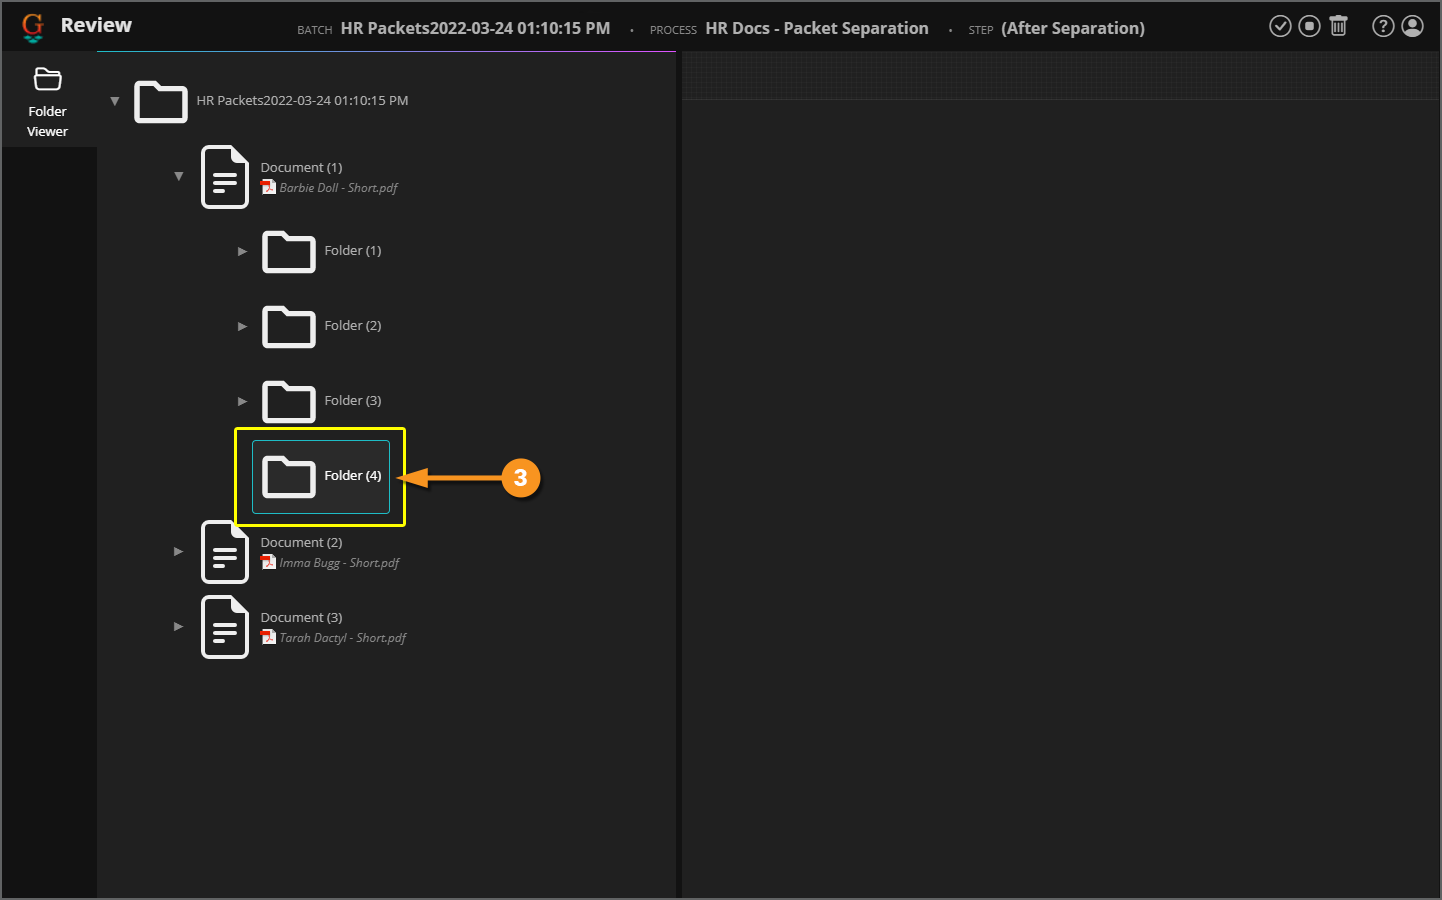Image resolution: width=1442 pixels, height=900 pixels.
Task: Select the Document (2) label
Action: coord(301,543)
